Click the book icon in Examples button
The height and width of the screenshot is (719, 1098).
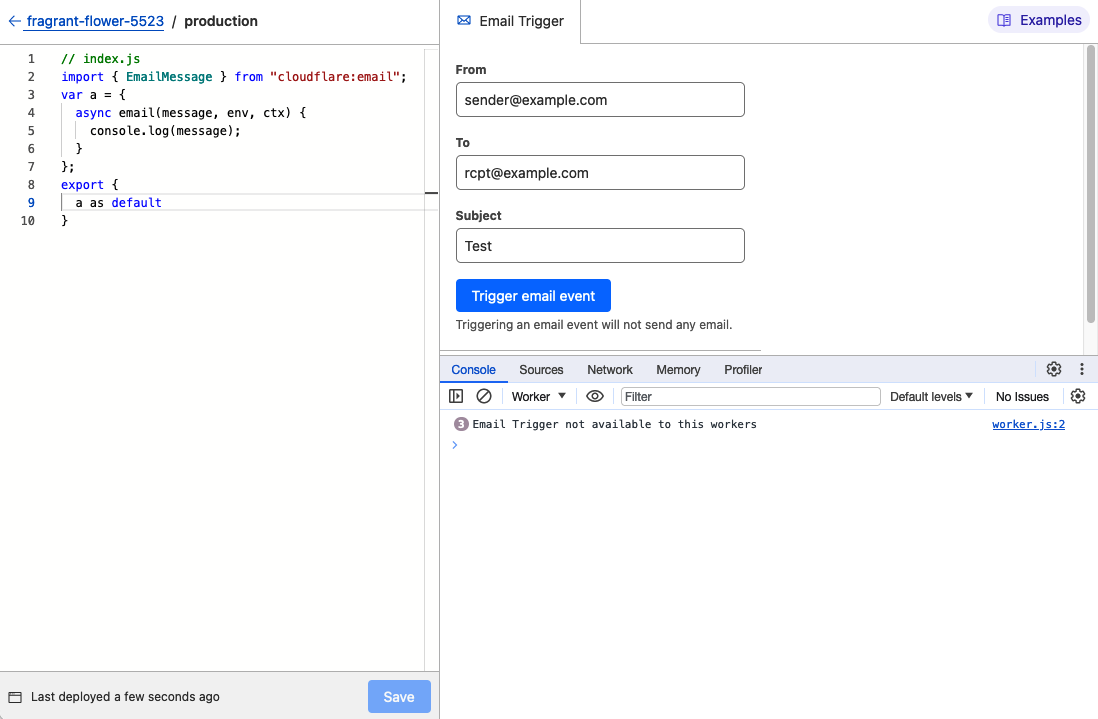(1004, 20)
